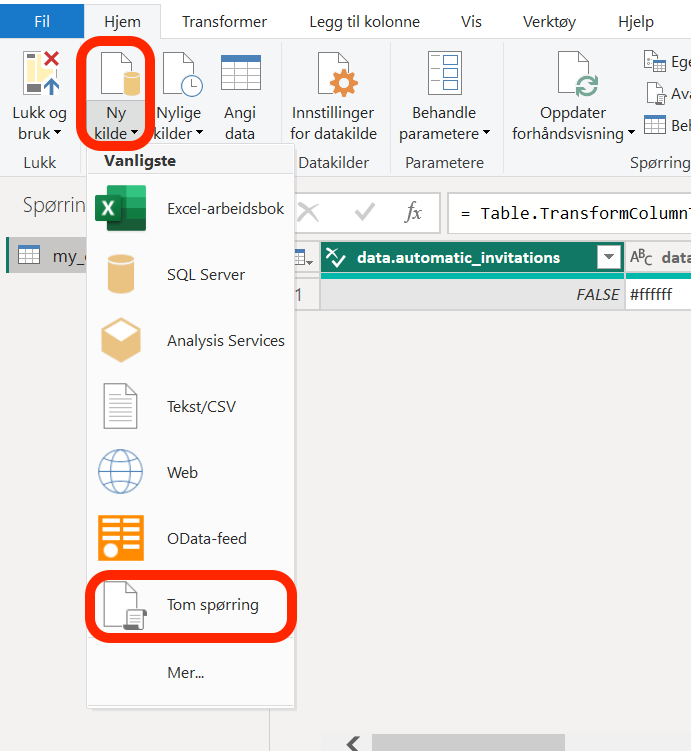
Task: Select the my_ query in the queries pane
Action: pyautogui.click(x=47, y=256)
